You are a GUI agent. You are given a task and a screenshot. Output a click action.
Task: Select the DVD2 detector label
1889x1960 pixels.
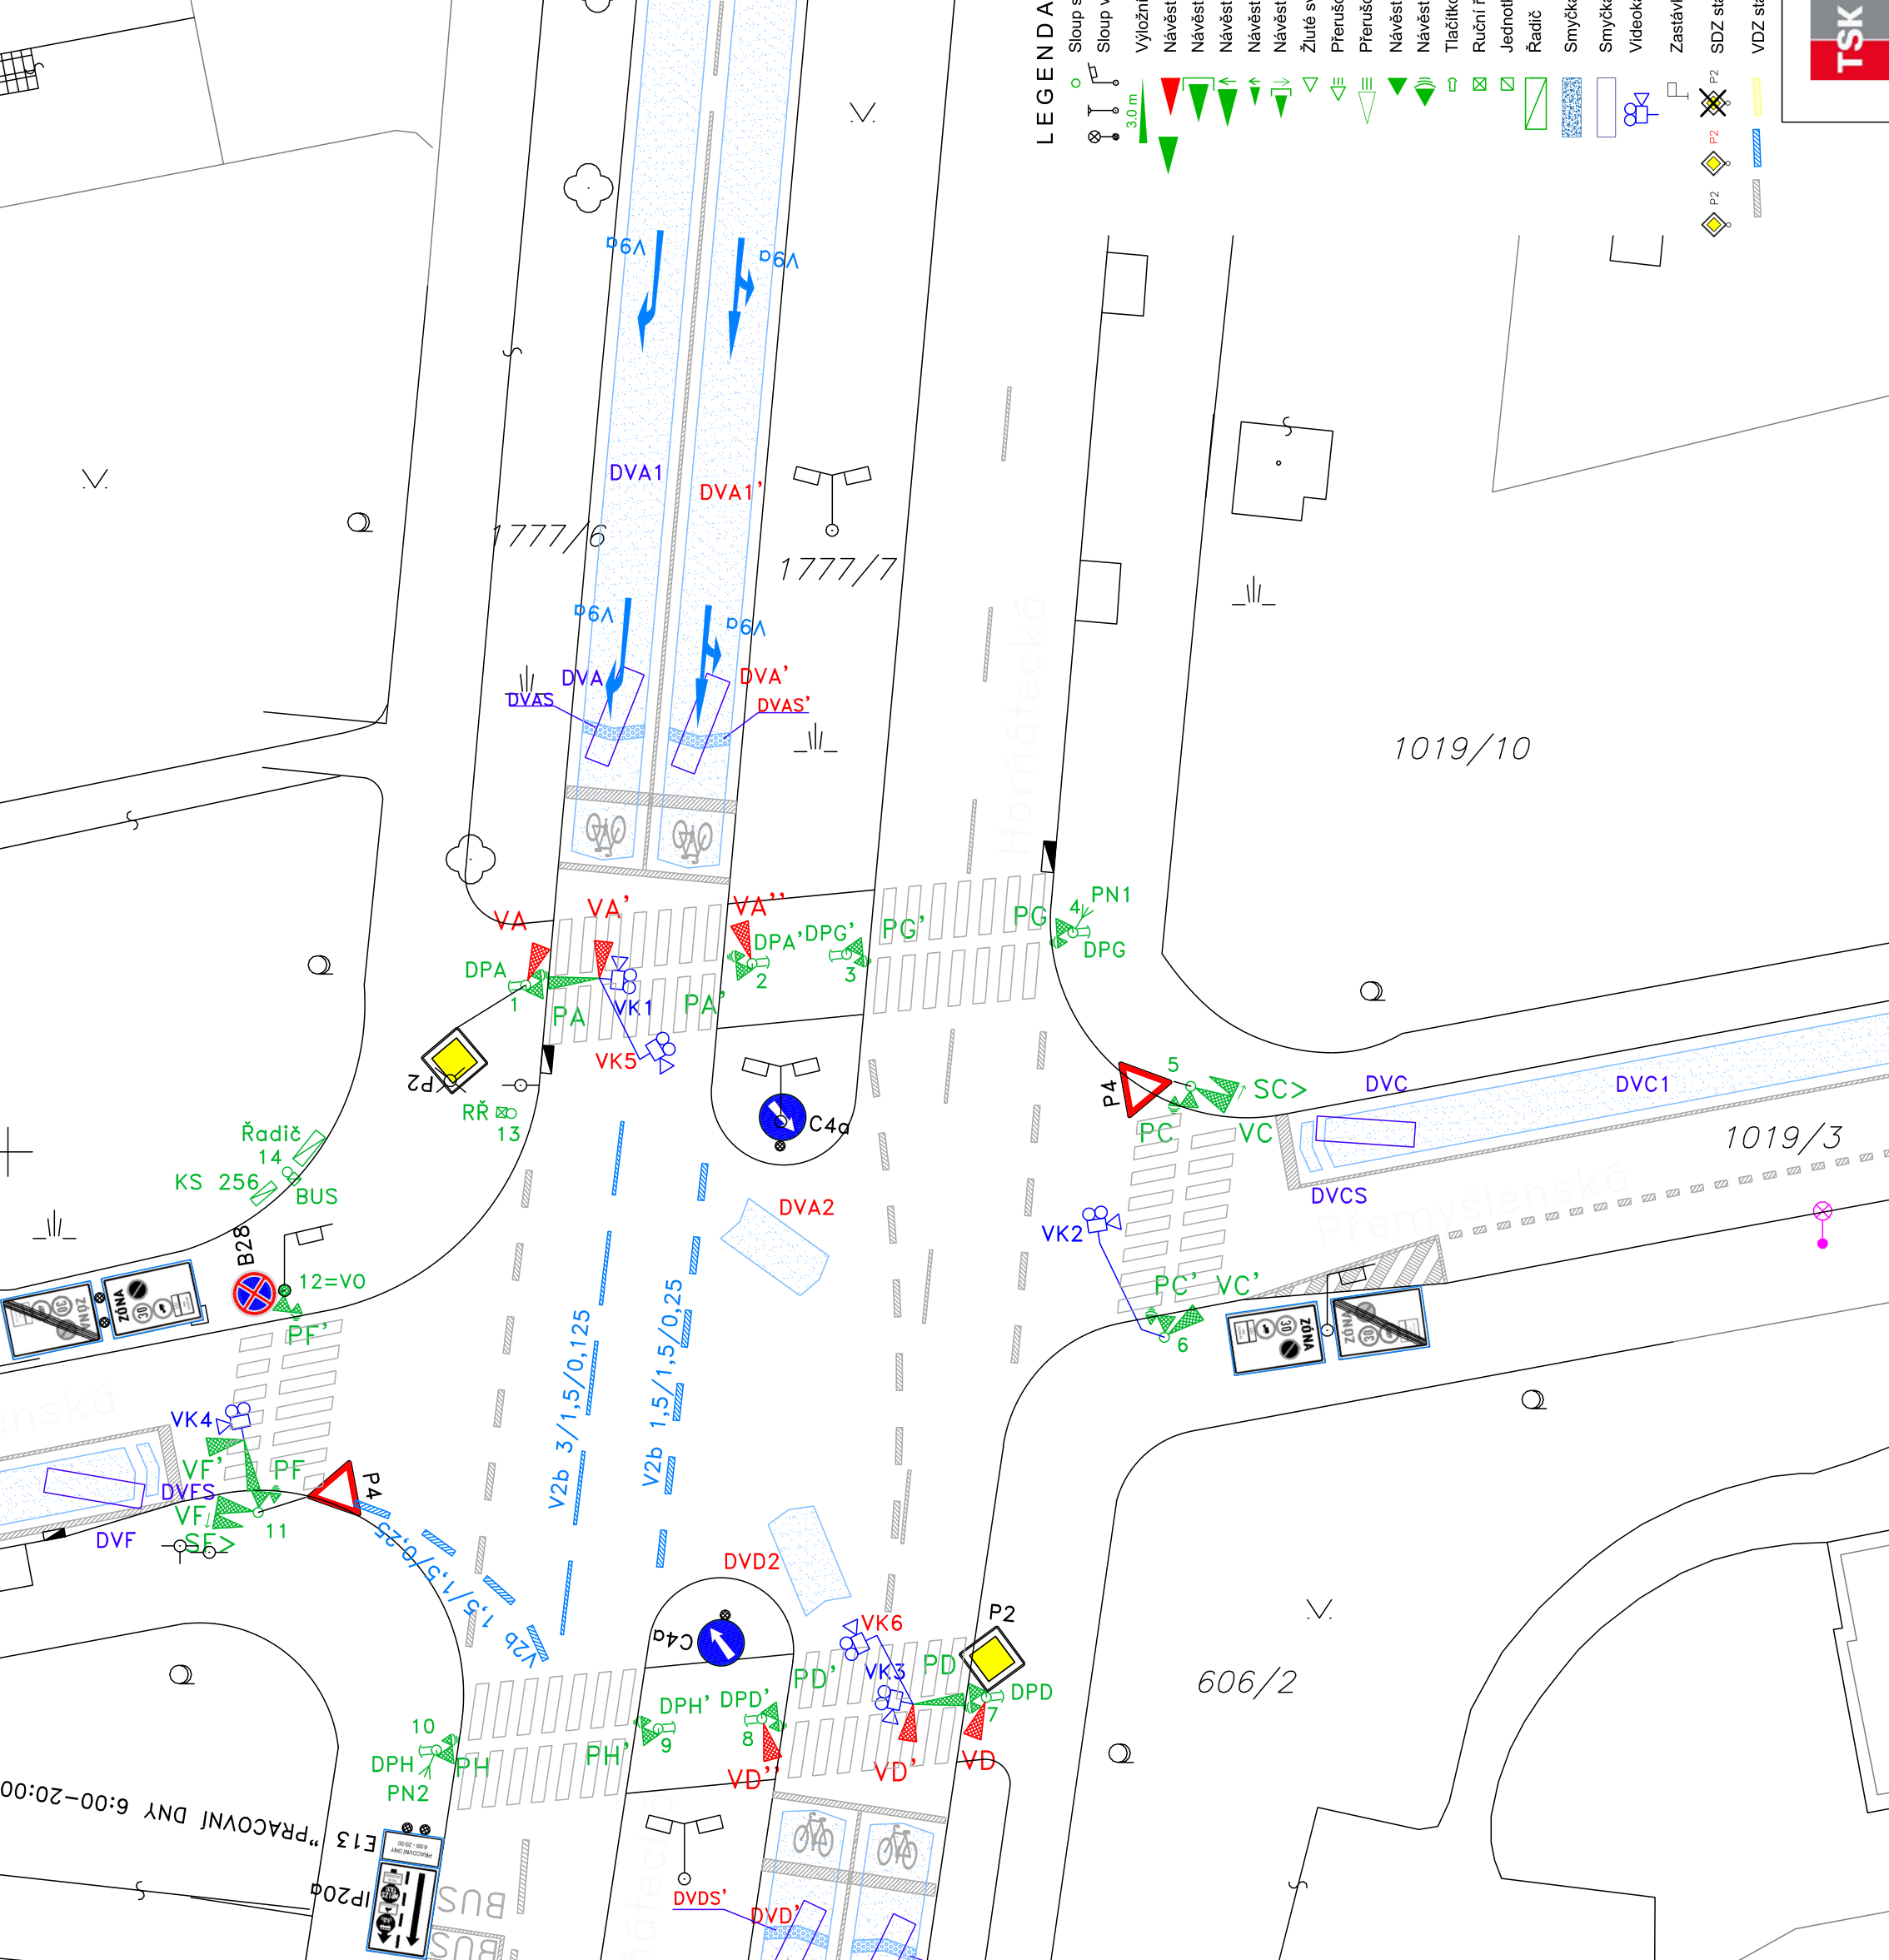[751, 1562]
